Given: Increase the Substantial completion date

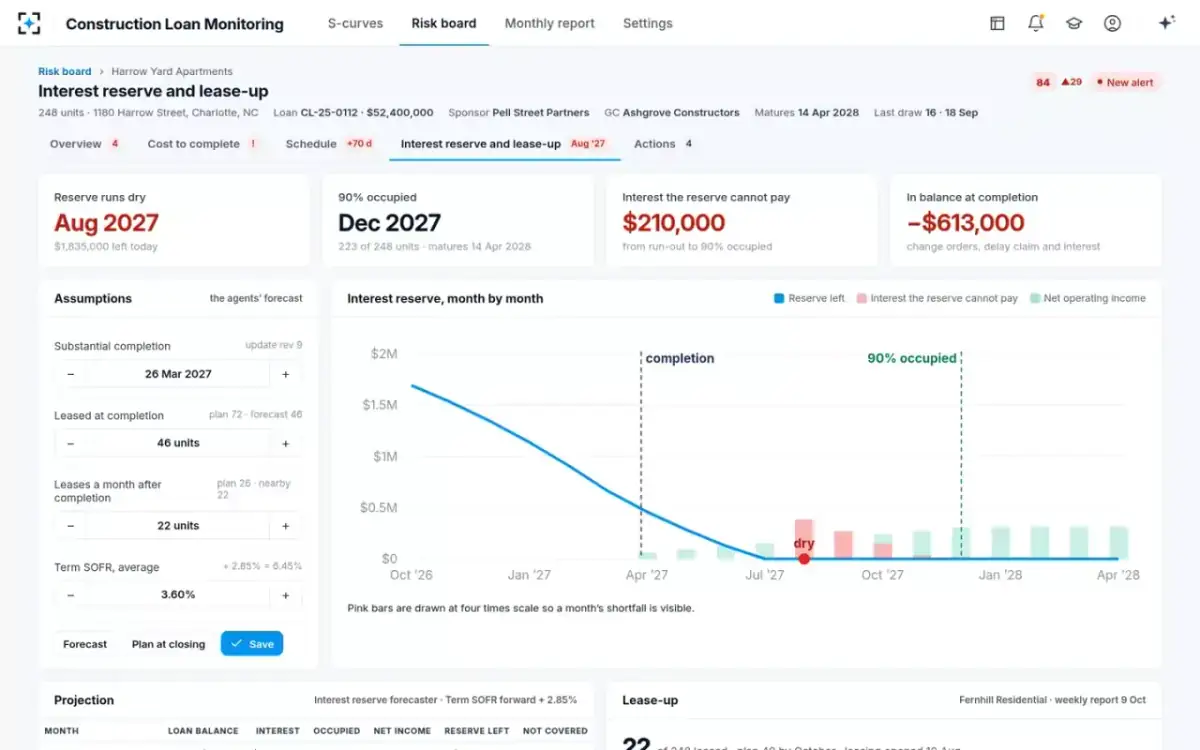Looking at the screenshot, I should tap(285, 374).
